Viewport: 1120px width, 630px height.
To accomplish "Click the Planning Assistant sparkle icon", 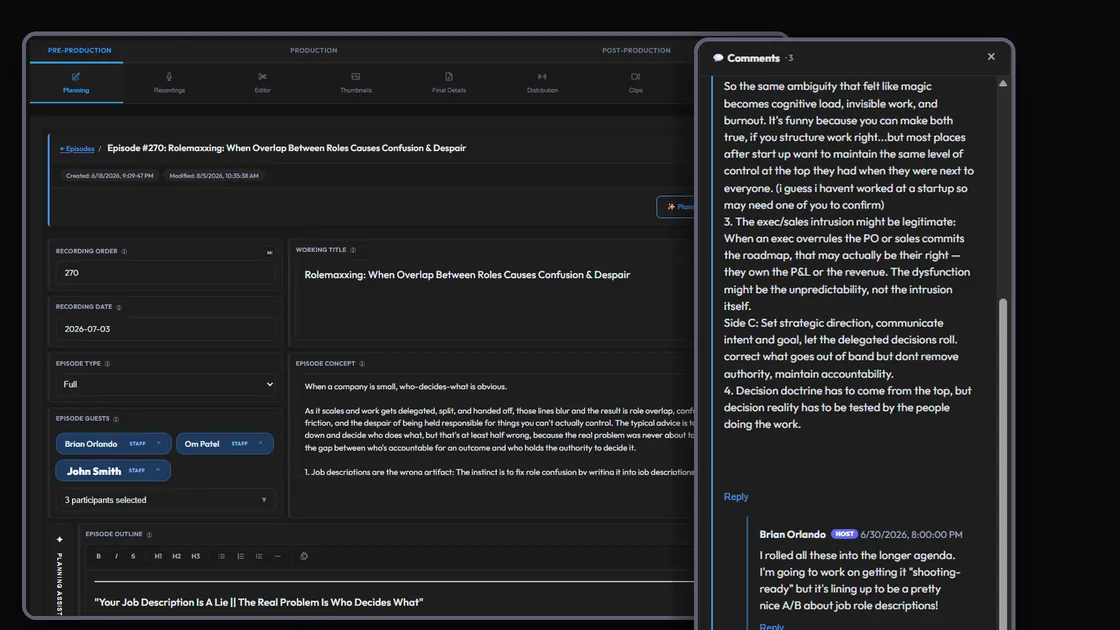I will coord(60,540).
